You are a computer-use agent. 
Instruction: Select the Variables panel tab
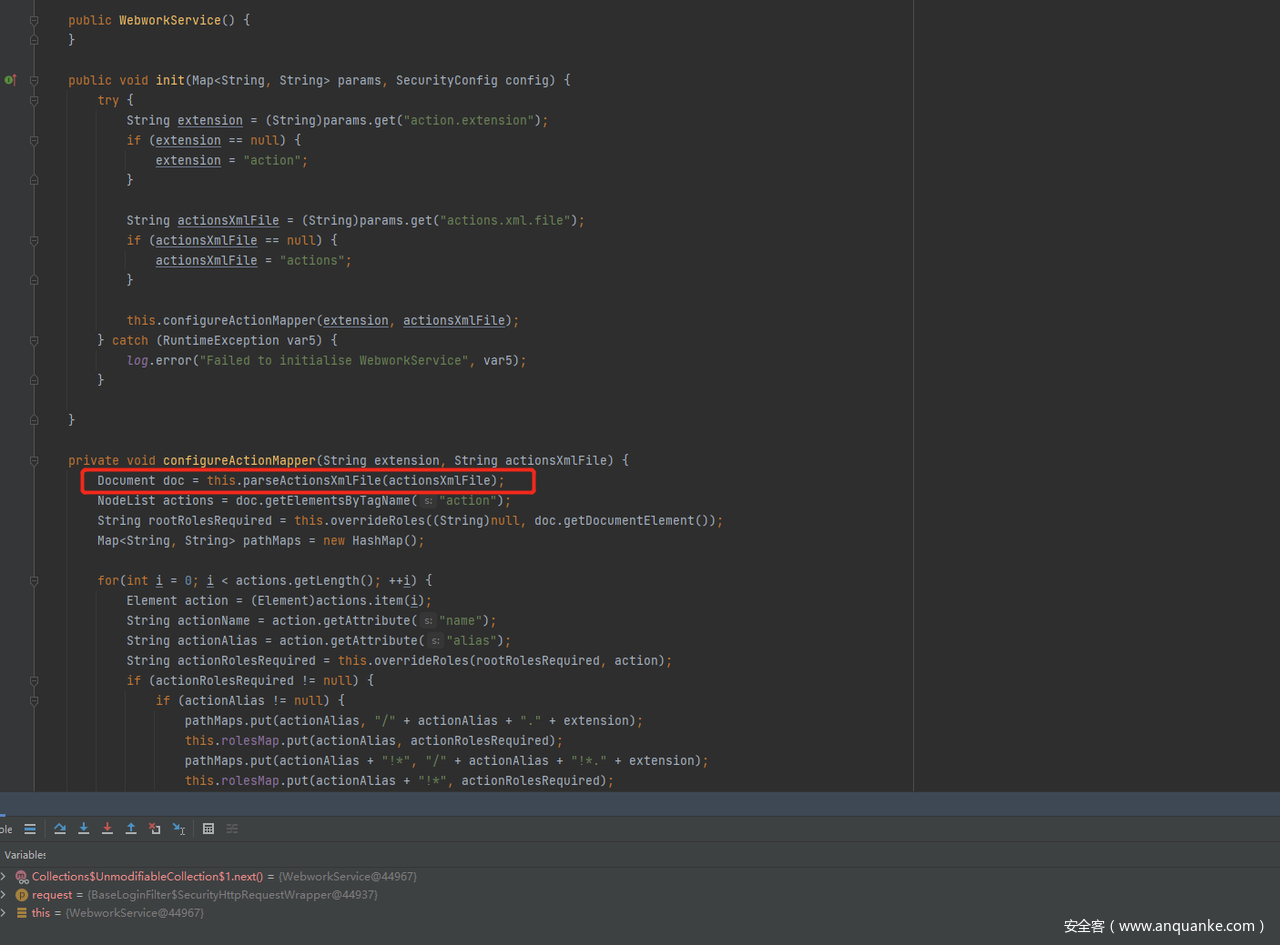24,855
